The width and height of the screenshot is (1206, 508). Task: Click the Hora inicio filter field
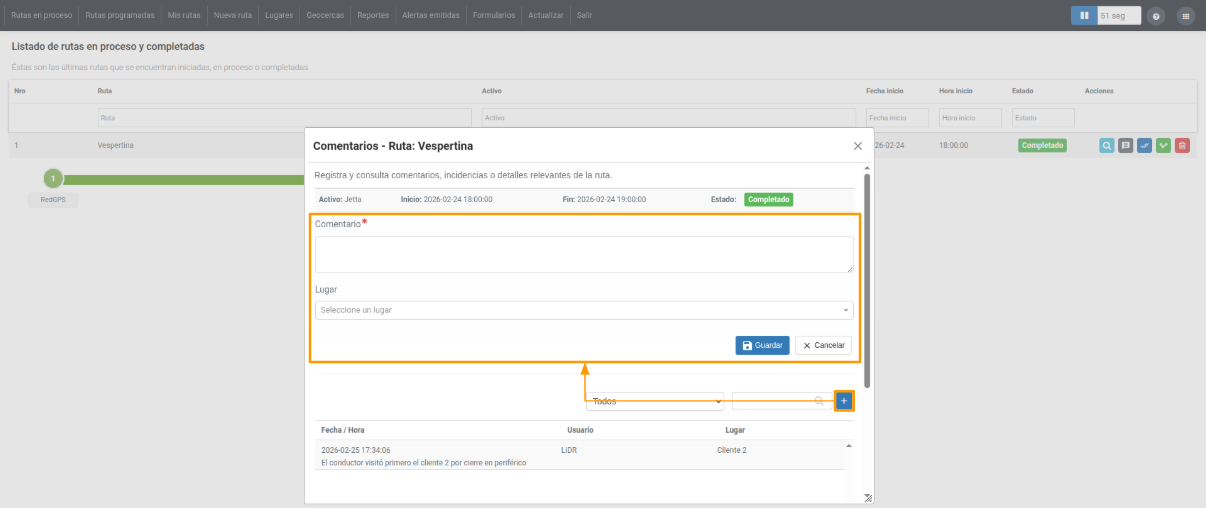[x=970, y=117]
